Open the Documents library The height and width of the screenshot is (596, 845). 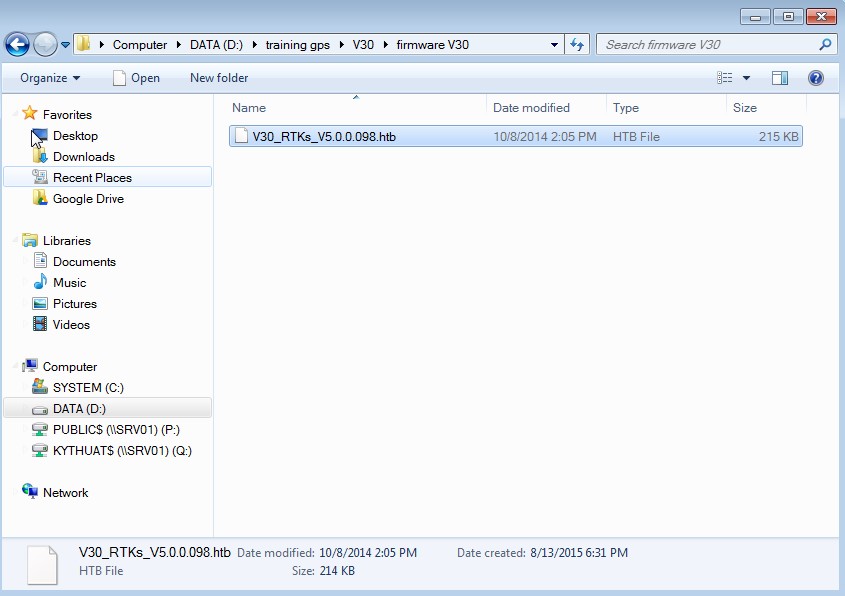click(84, 262)
